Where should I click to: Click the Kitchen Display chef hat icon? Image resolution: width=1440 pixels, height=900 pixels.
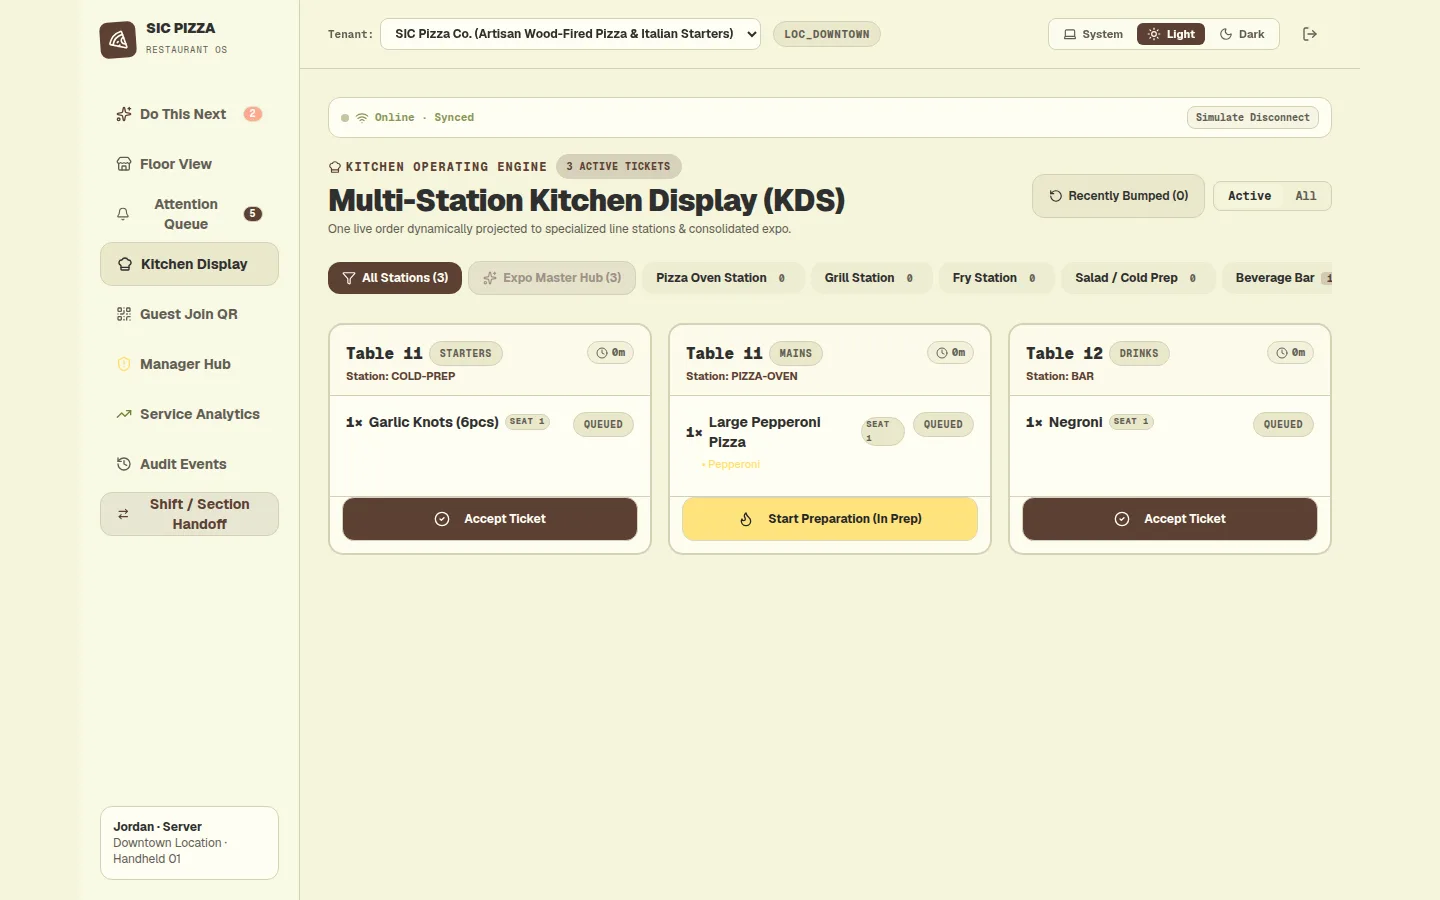(125, 264)
